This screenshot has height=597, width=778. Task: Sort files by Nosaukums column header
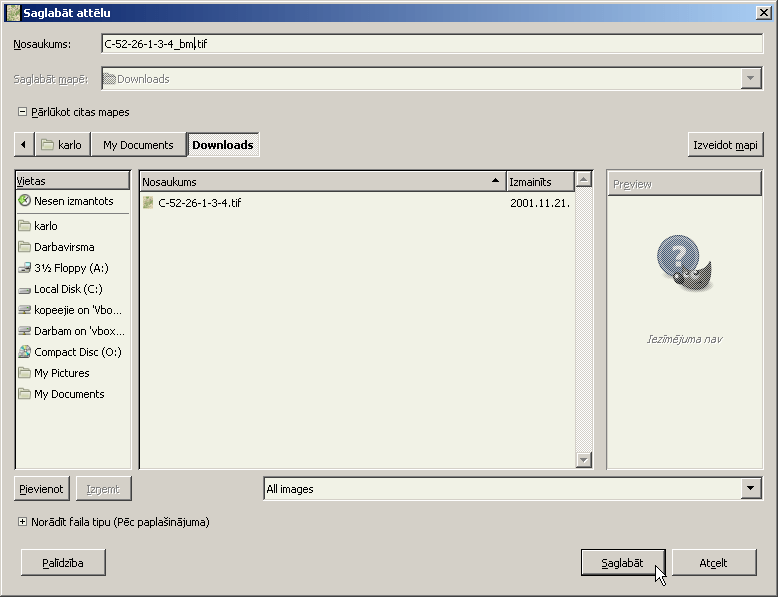[323, 182]
